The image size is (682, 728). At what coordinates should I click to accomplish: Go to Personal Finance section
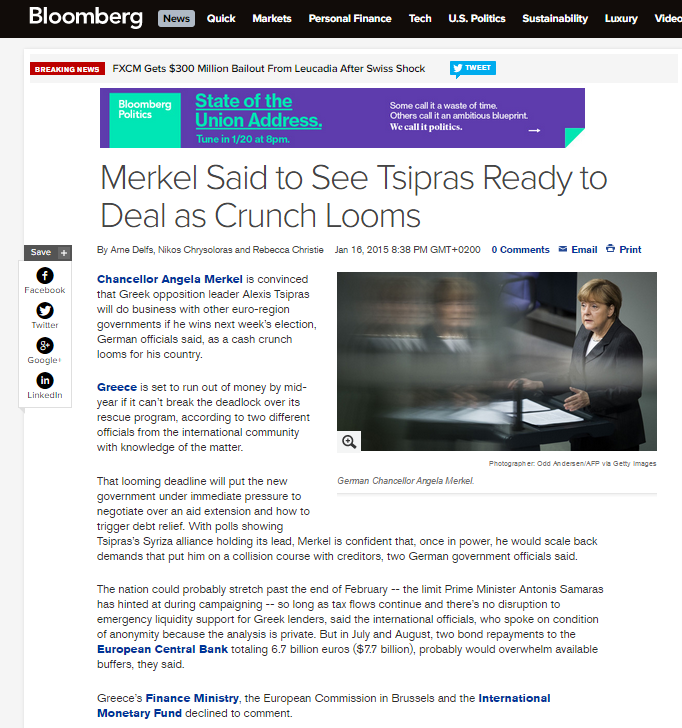[x=350, y=19]
